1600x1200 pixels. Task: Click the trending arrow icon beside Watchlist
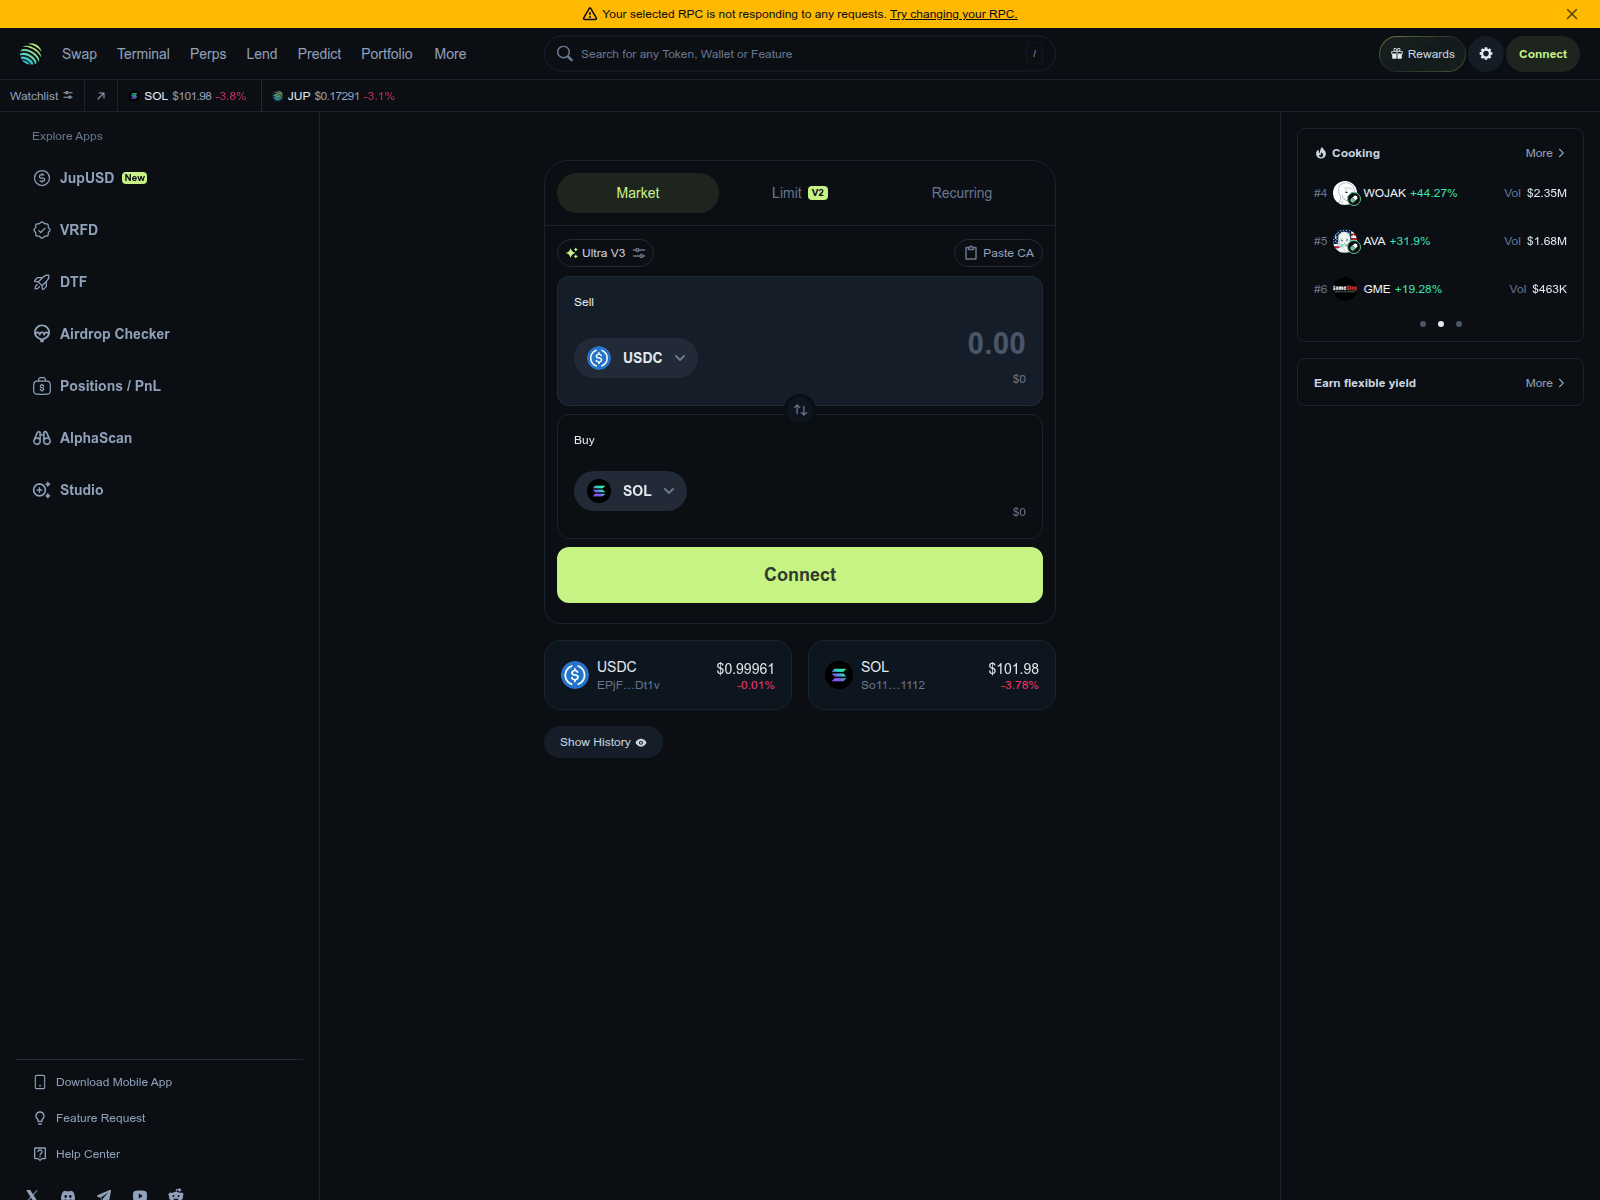pyautogui.click(x=101, y=96)
